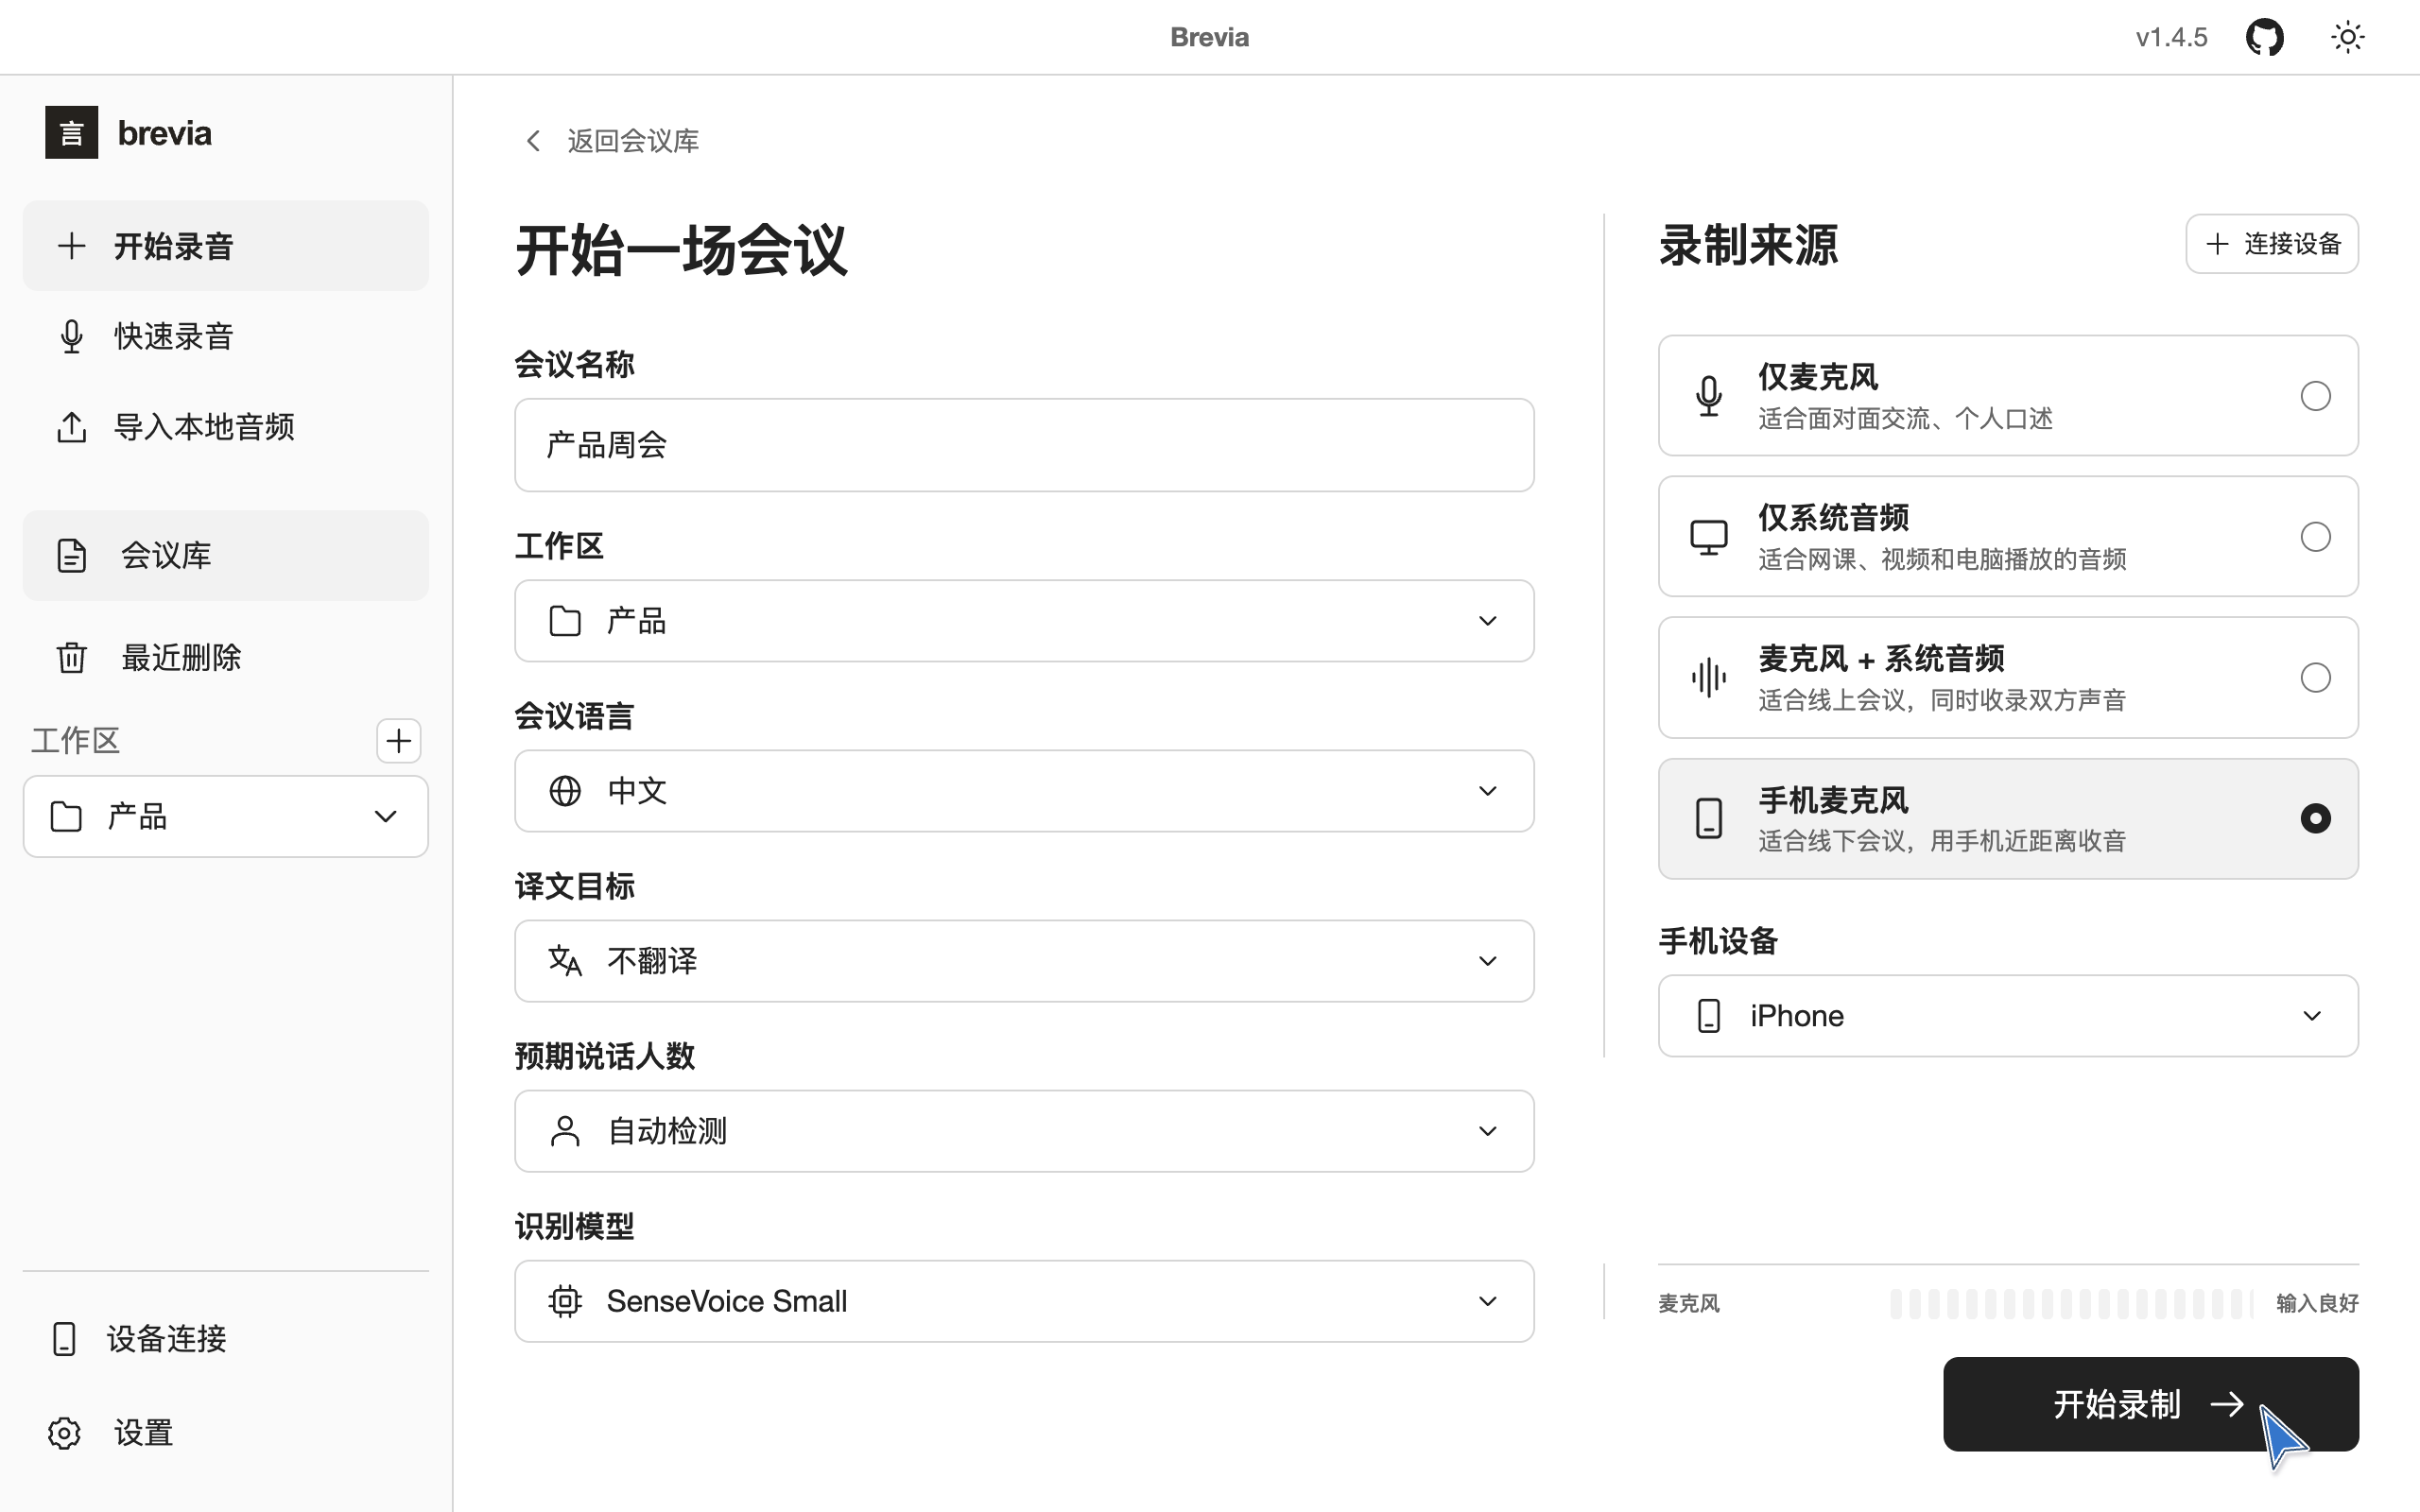Click the back chevron near 返回会议库
The image size is (2420, 1512).
533,141
